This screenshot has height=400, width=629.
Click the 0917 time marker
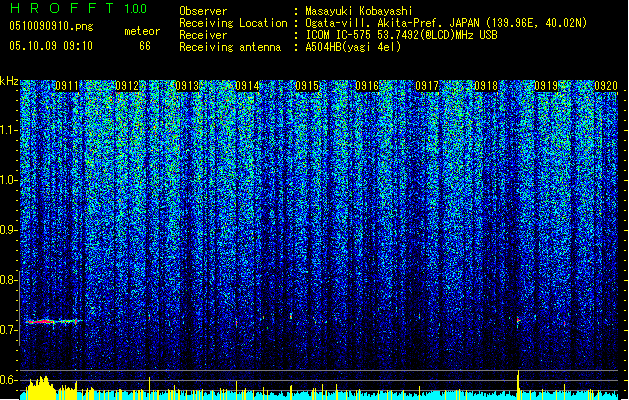[x=427, y=86]
